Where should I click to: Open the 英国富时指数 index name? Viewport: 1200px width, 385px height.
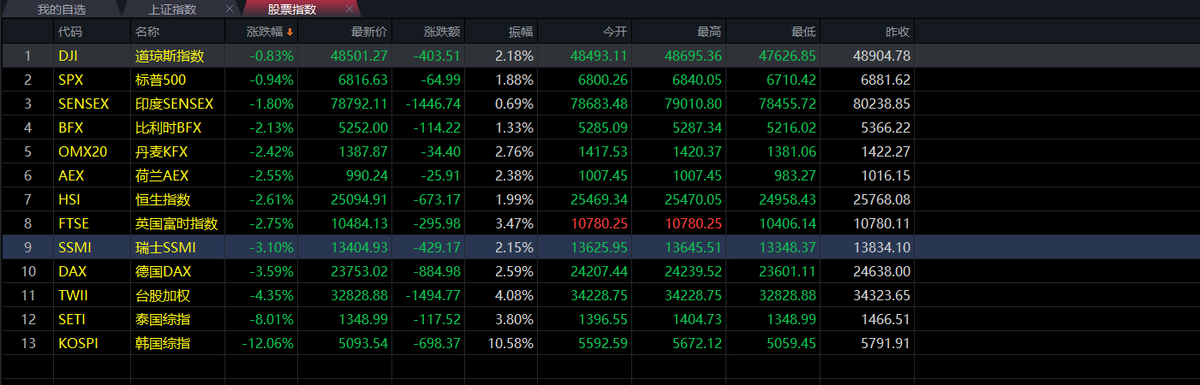click(176, 223)
